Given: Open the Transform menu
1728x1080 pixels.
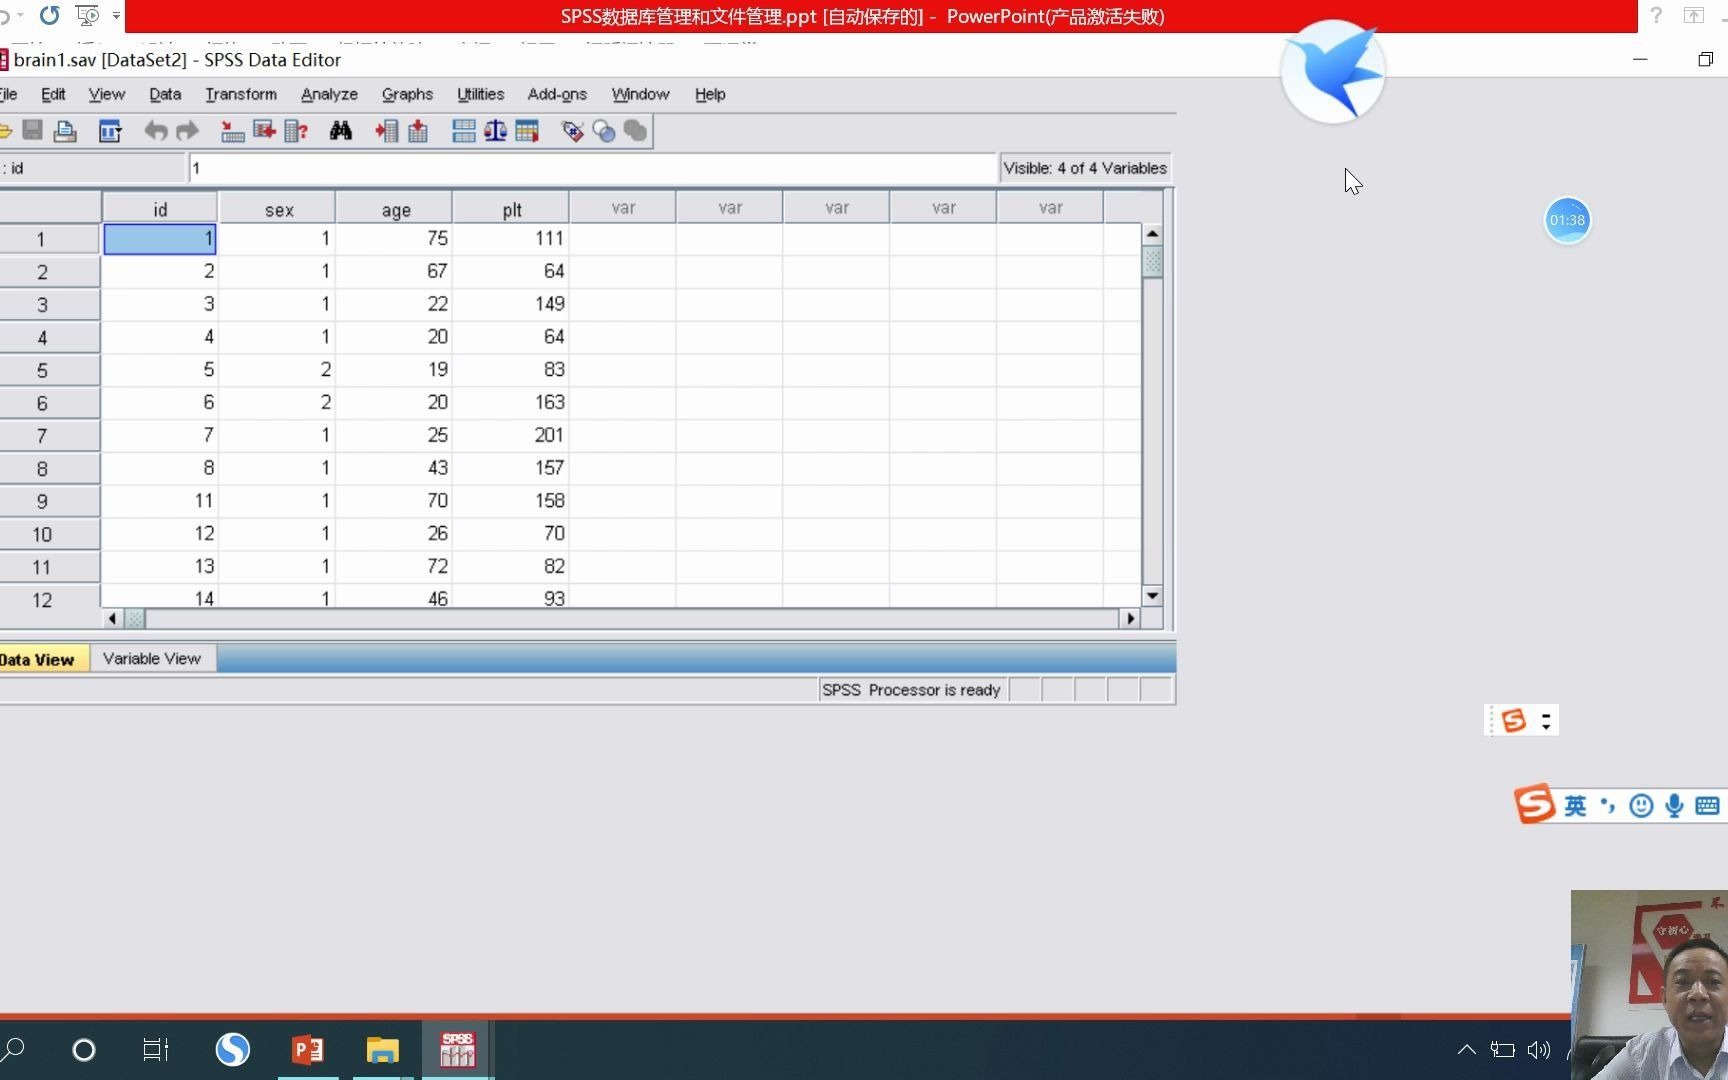Looking at the screenshot, I should click(x=240, y=94).
